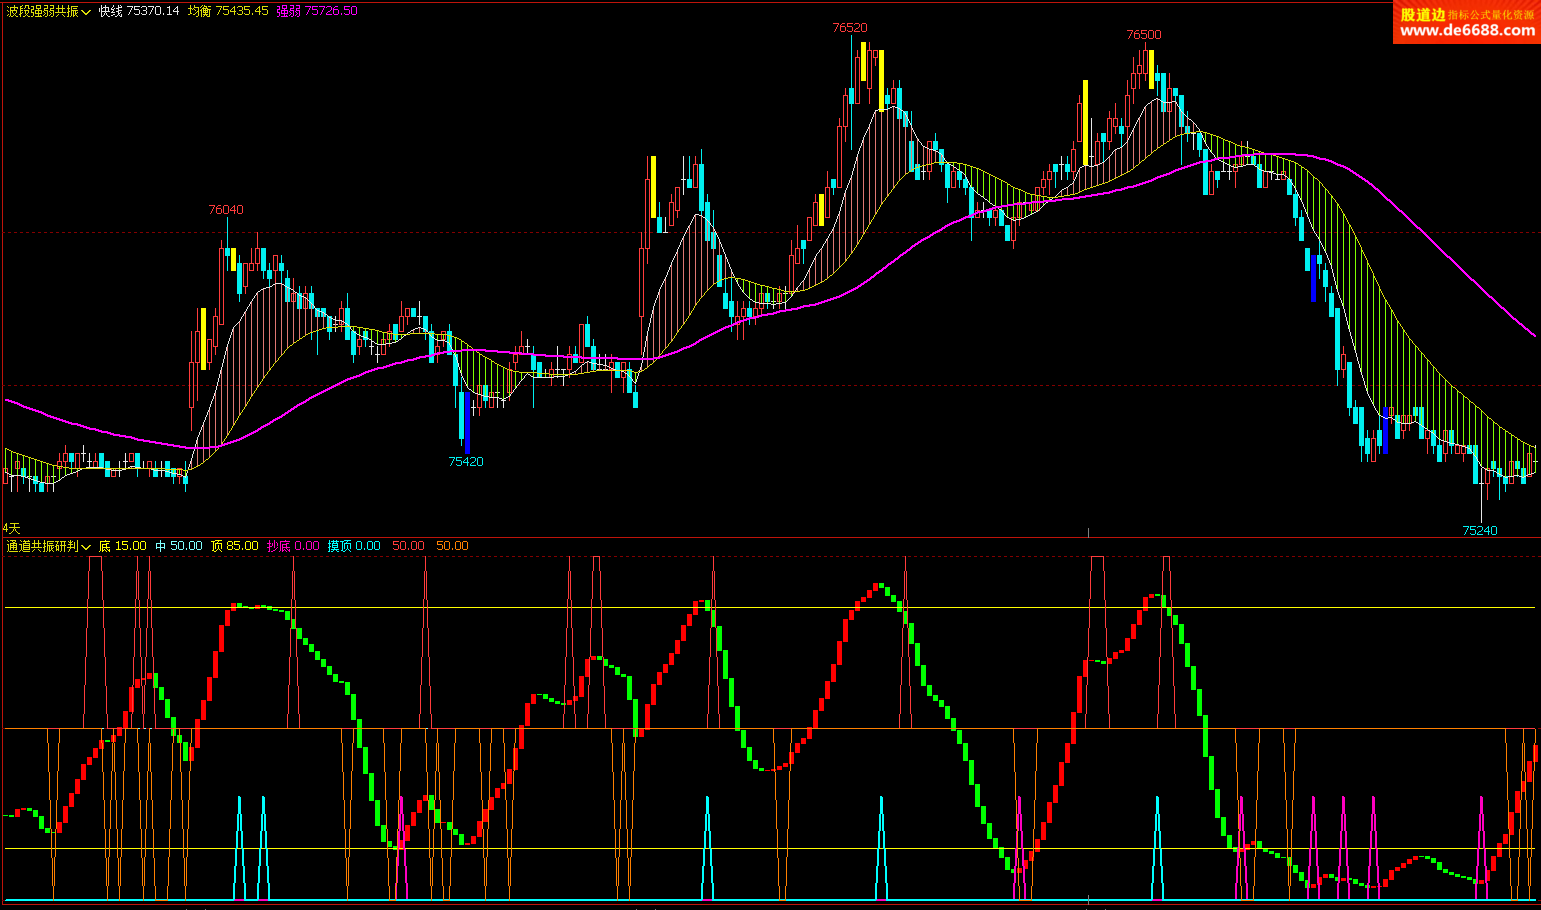Click the 4天 period label

[11, 528]
